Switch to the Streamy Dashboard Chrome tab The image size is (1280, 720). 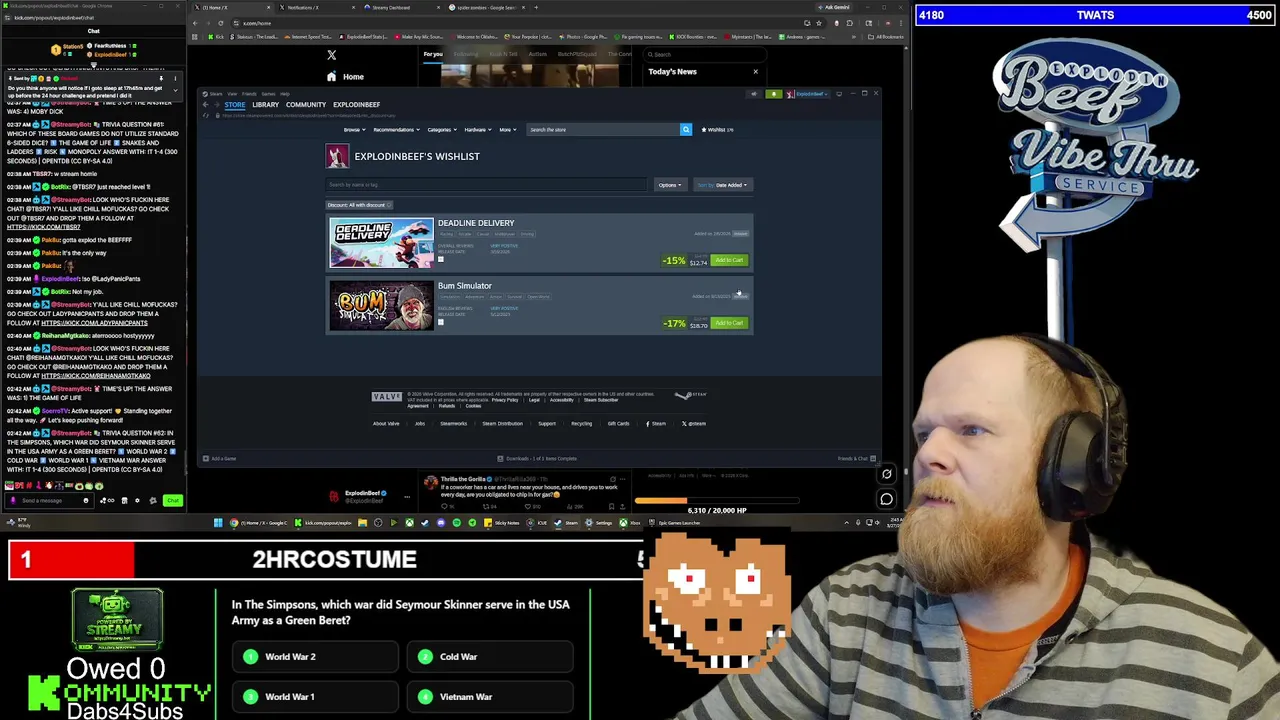point(392,7)
